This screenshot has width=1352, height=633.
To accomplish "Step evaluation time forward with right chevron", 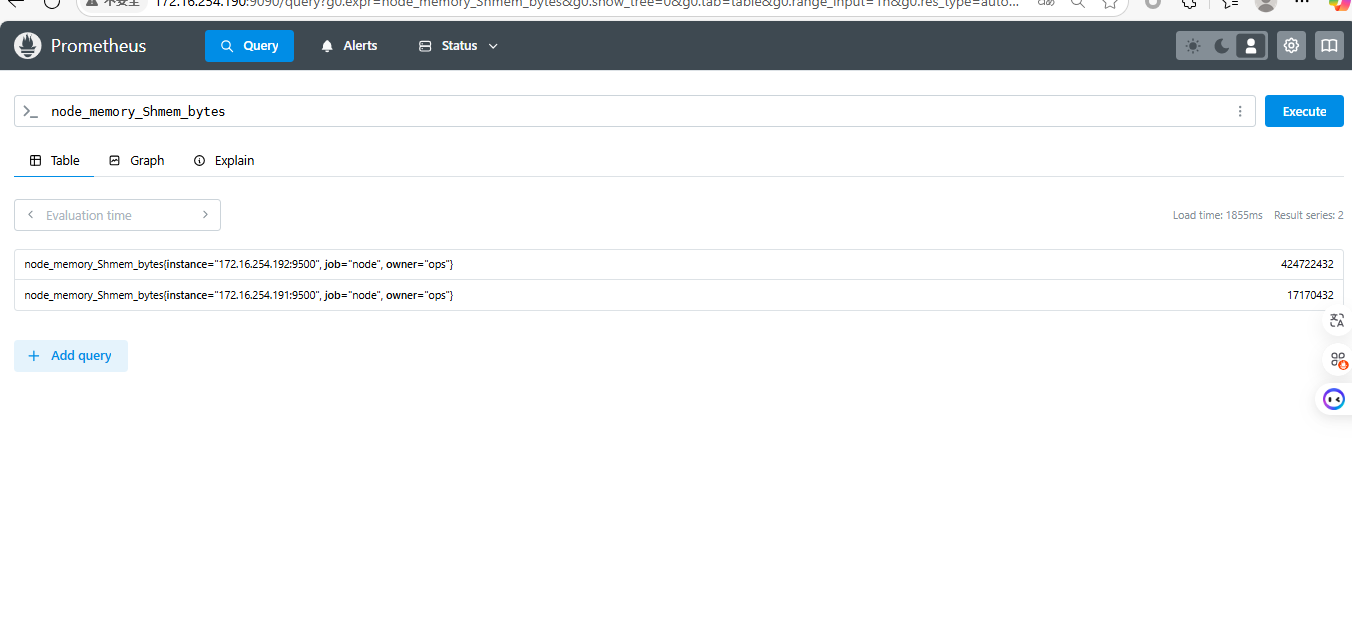I will click(205, 215).
